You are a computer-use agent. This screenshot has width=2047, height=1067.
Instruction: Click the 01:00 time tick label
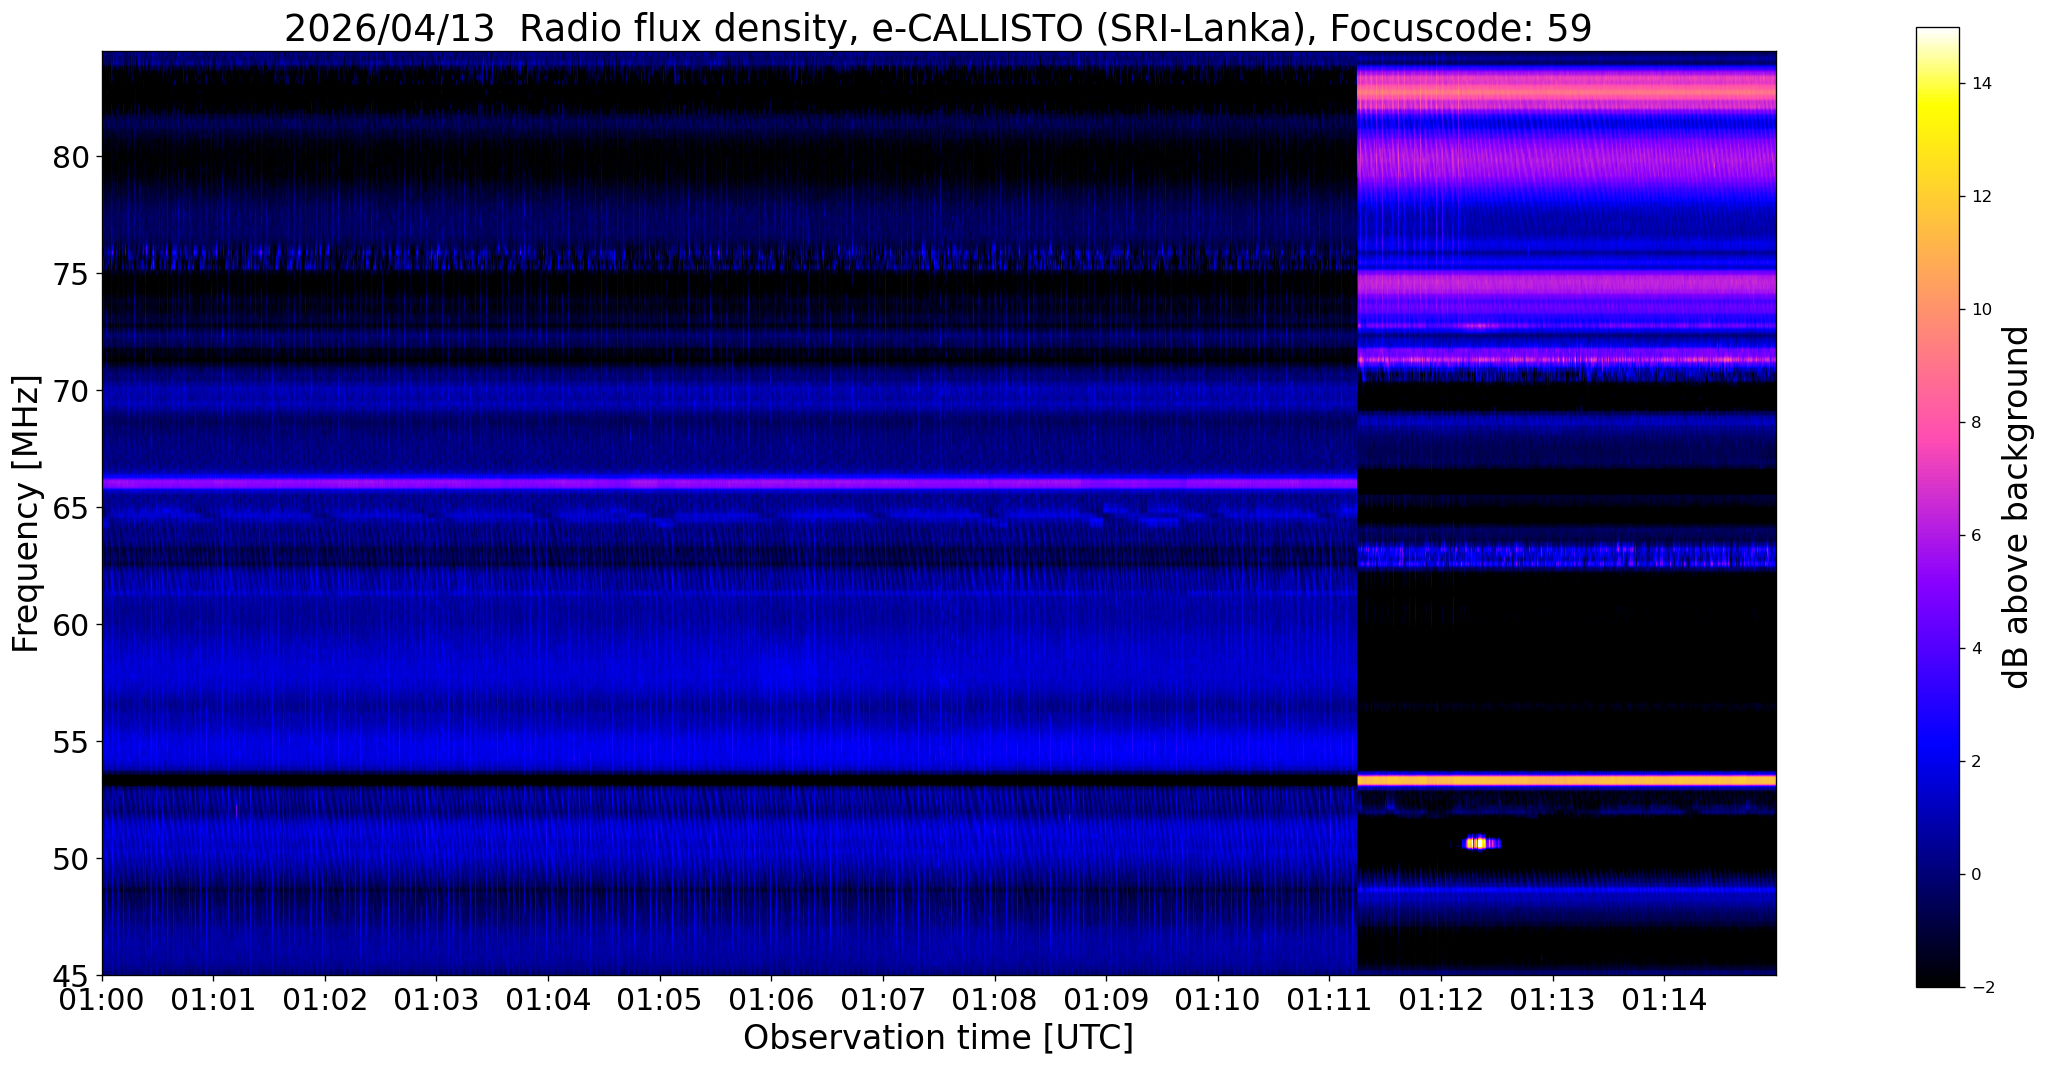tap(102, 999)
